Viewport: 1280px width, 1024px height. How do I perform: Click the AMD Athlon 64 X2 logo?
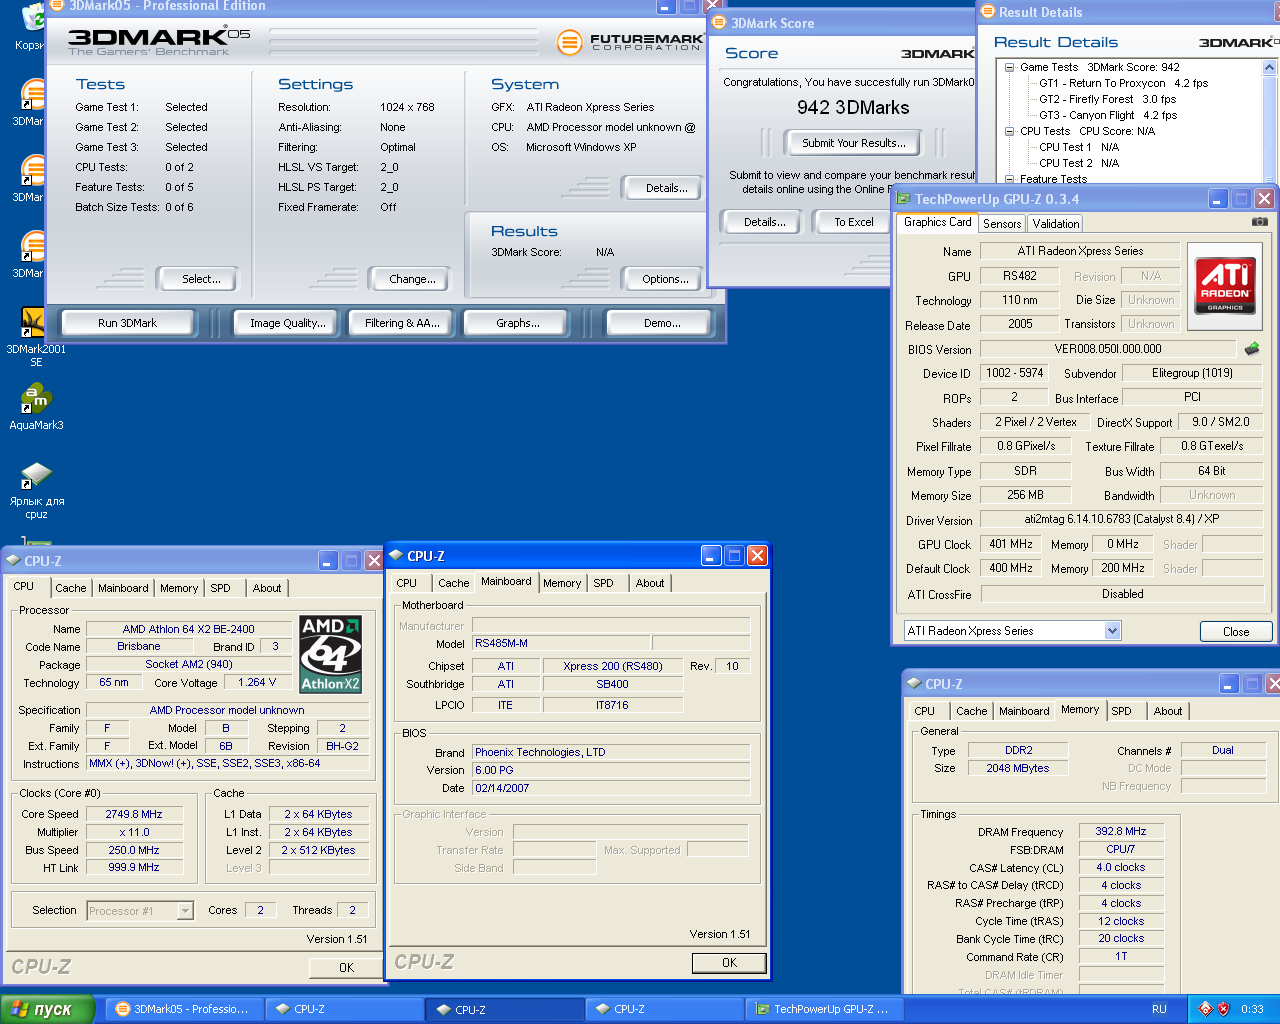[x=330, y=654]
